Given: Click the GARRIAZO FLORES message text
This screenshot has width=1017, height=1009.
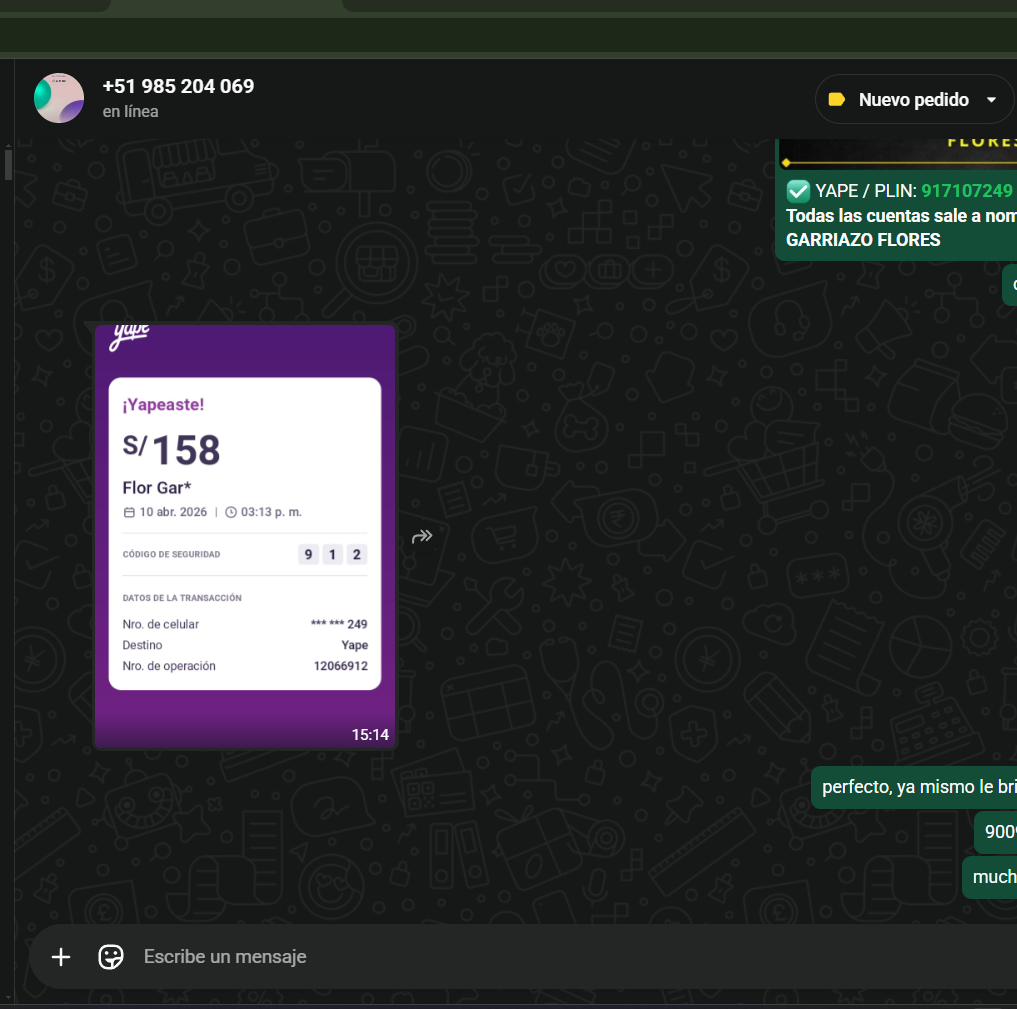Looking at the screenshot, I should [863, 240].
